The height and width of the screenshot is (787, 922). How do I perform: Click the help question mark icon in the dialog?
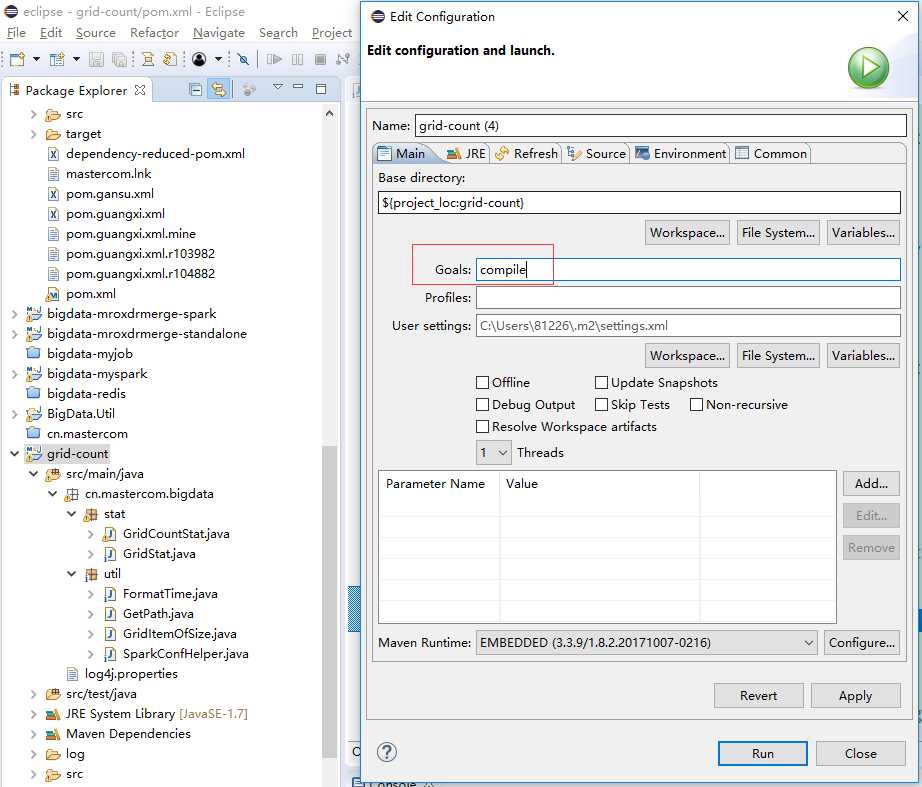click(x=387, y=751)
